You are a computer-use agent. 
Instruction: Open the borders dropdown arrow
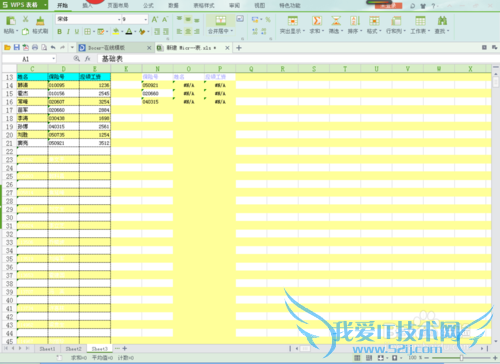(x=94, y=32)
